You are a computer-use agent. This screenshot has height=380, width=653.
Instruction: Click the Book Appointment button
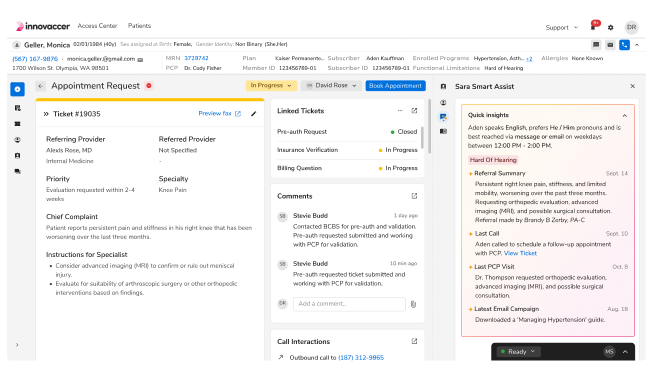point(395,85)
